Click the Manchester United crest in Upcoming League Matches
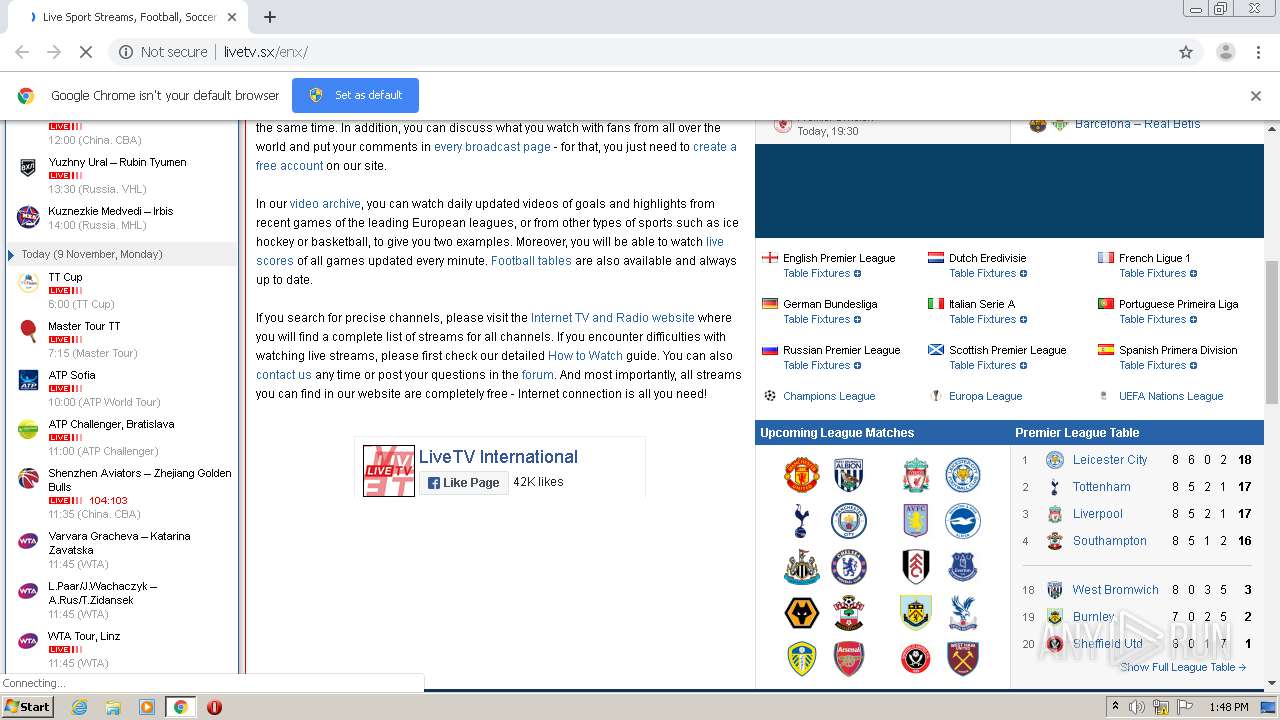The width and height of the screenshot is (1280, 720). (x=801, y=475)
